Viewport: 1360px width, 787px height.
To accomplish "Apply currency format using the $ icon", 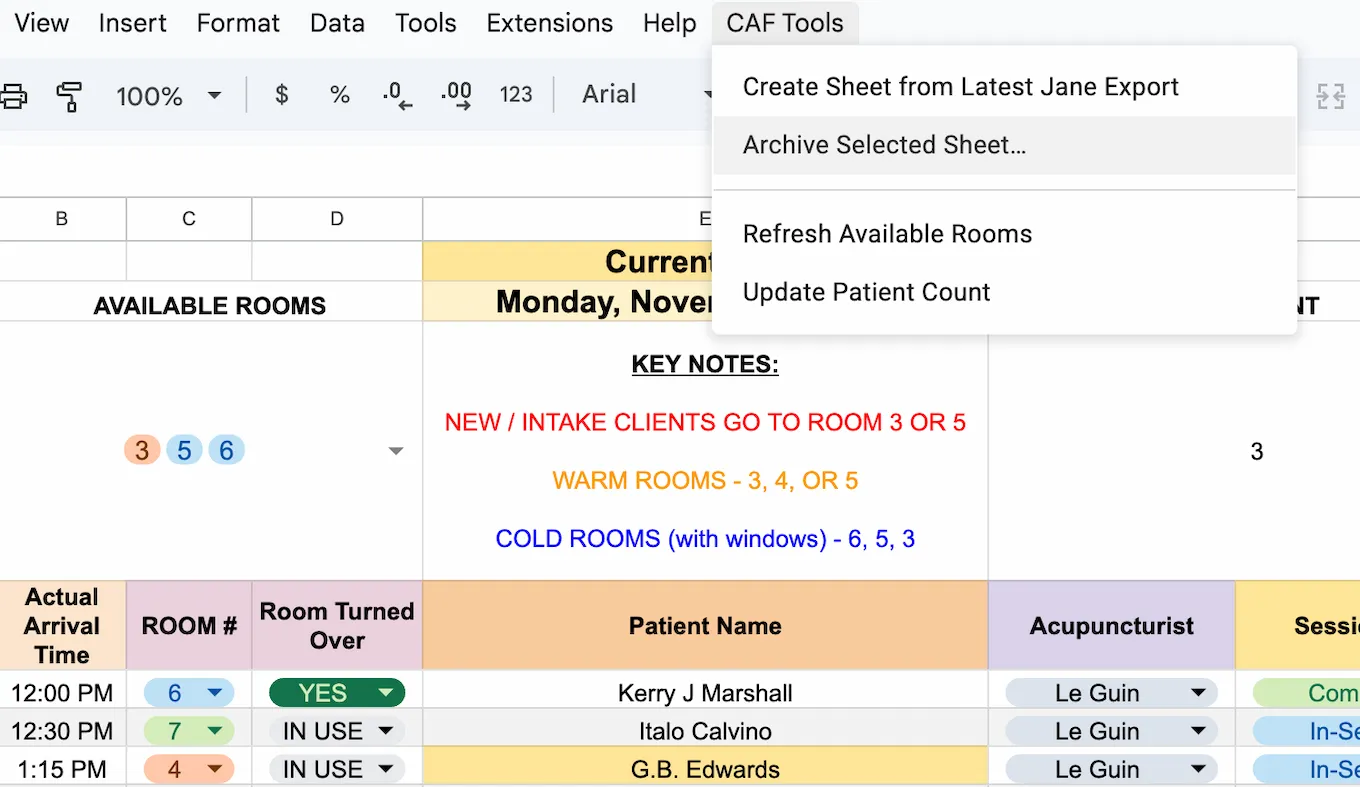I will coord(281,96).
